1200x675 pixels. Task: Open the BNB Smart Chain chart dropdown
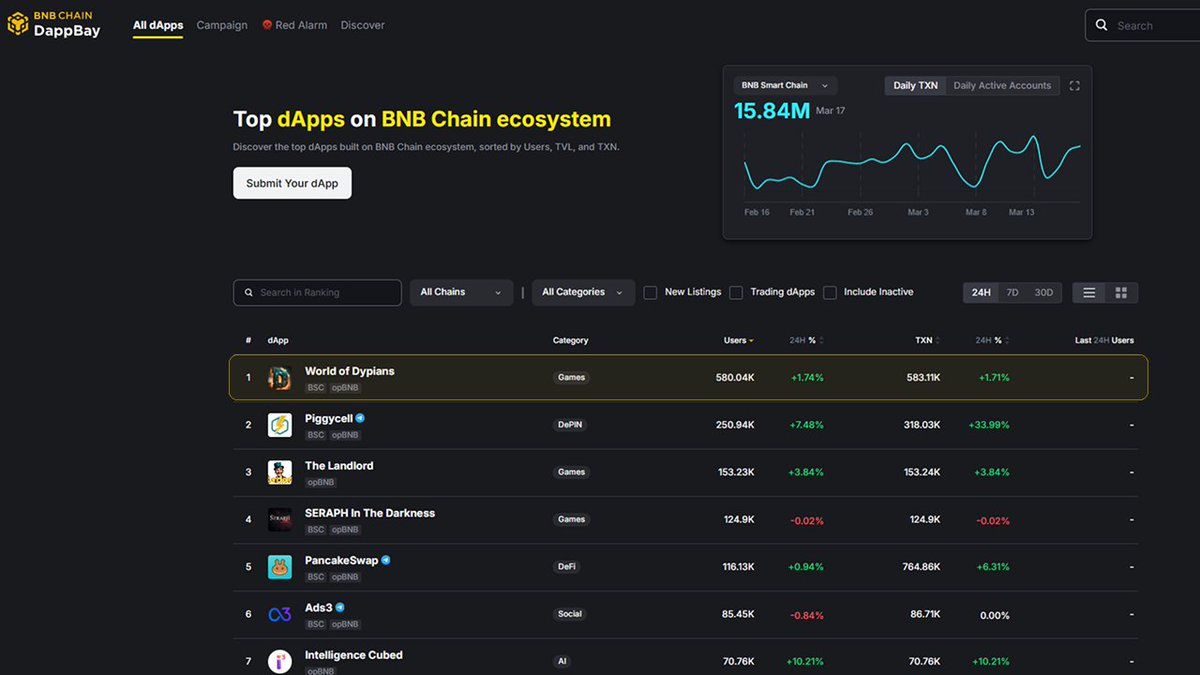785,86
